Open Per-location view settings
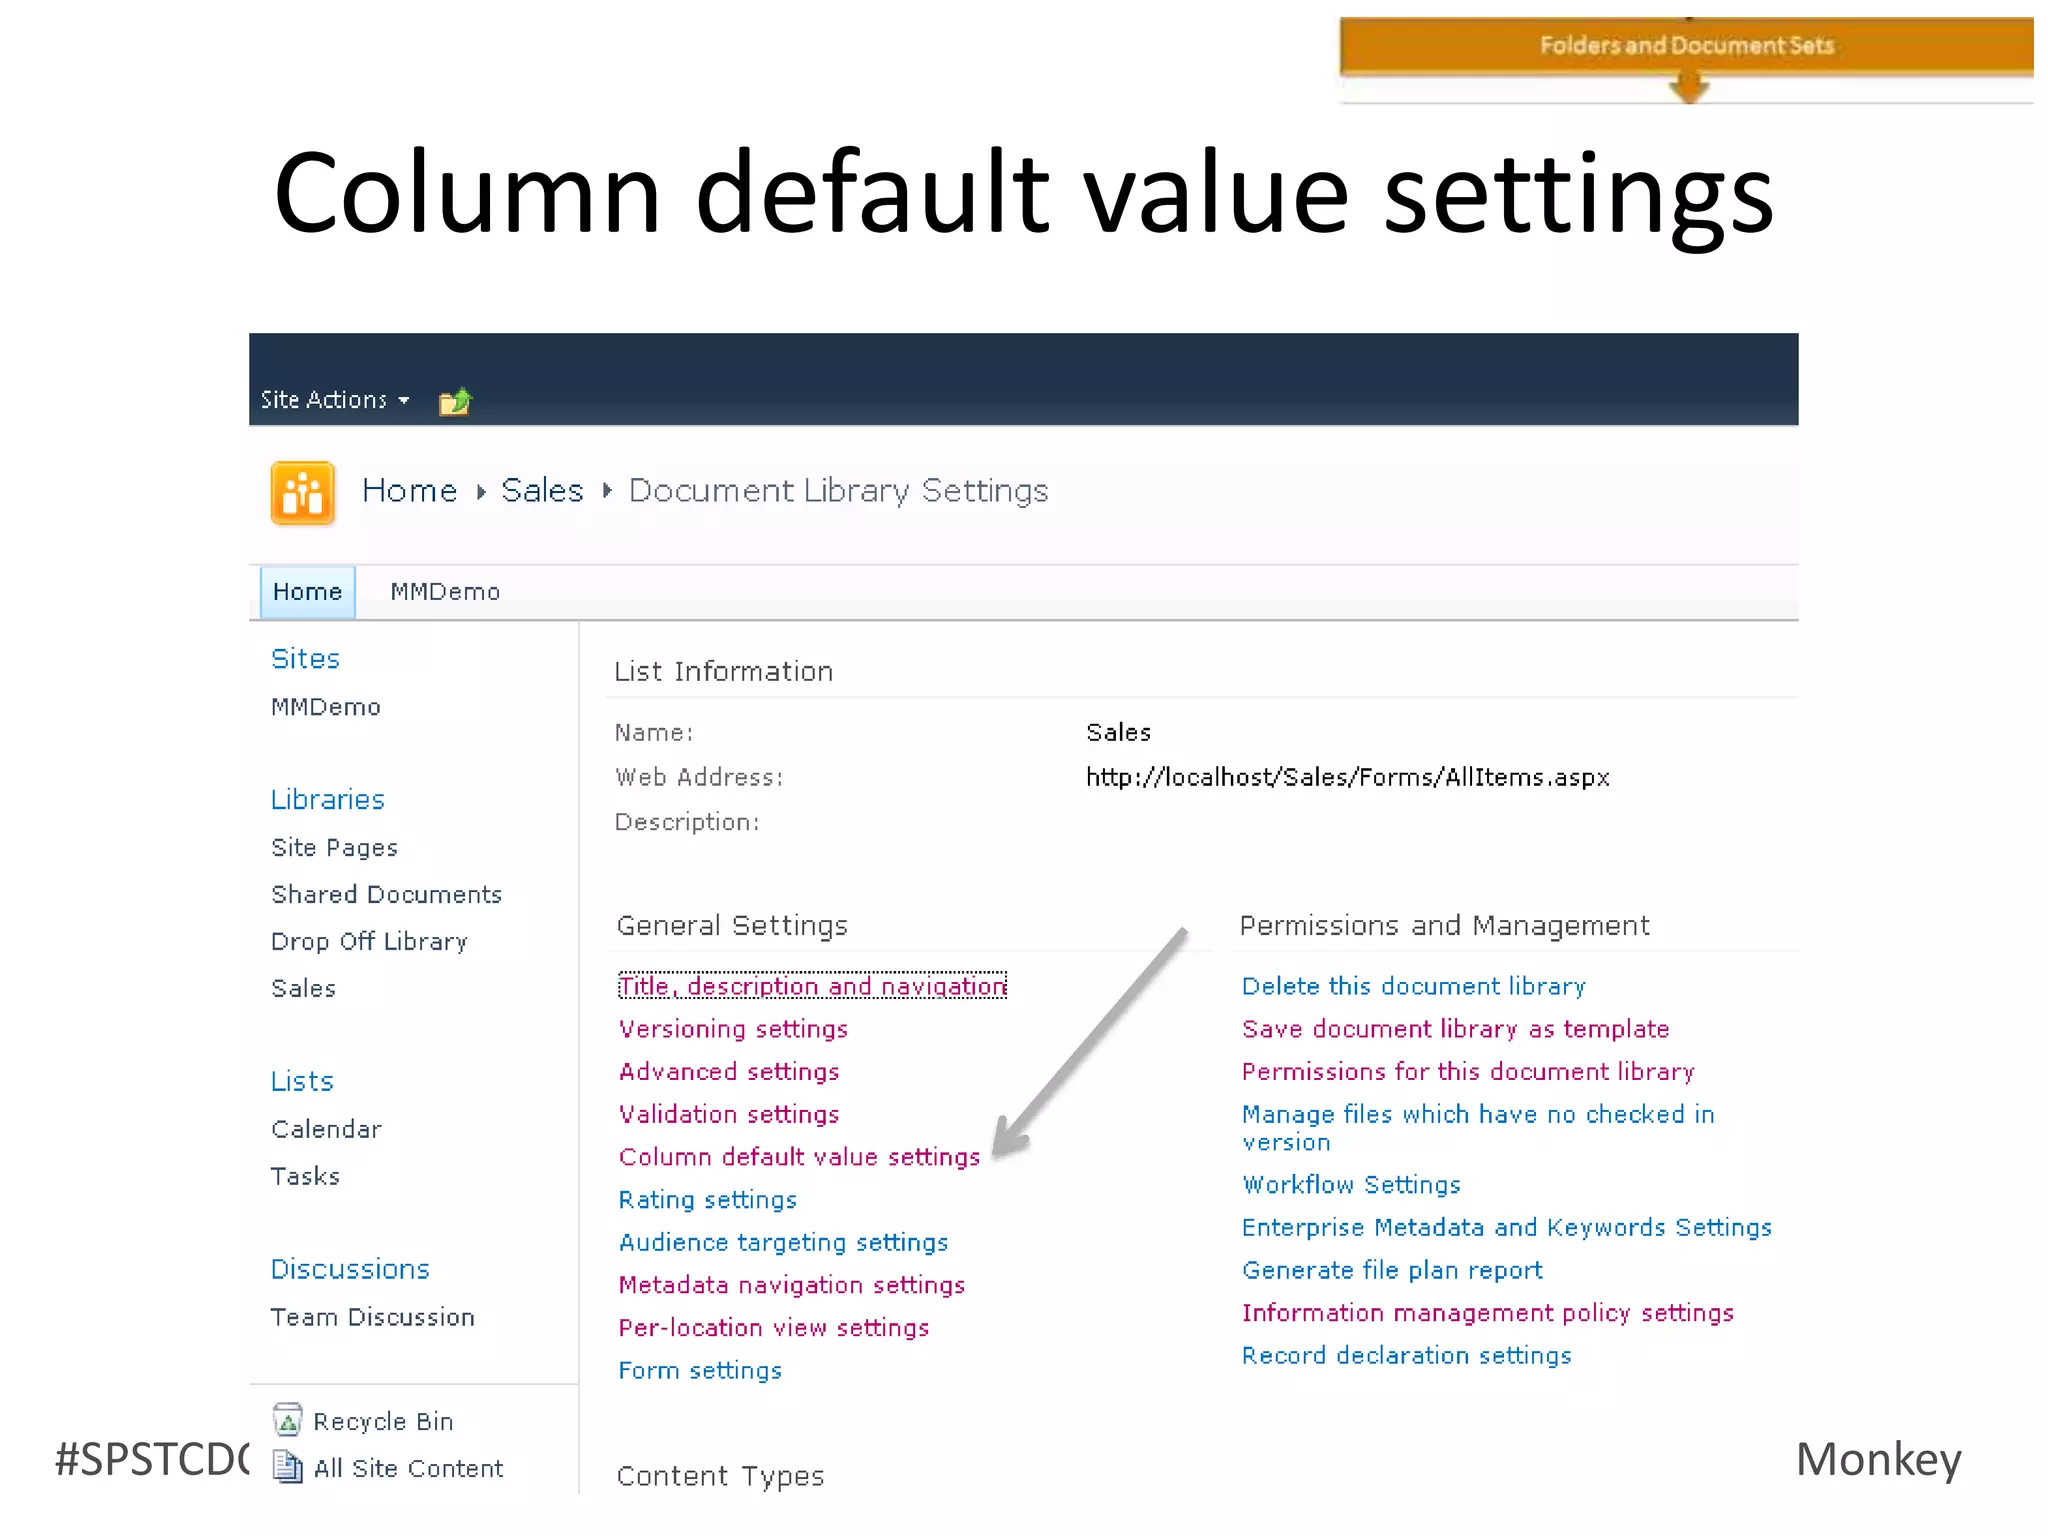Image resolution: width=2048 pixels, height=1536 pixels. 774,1328
